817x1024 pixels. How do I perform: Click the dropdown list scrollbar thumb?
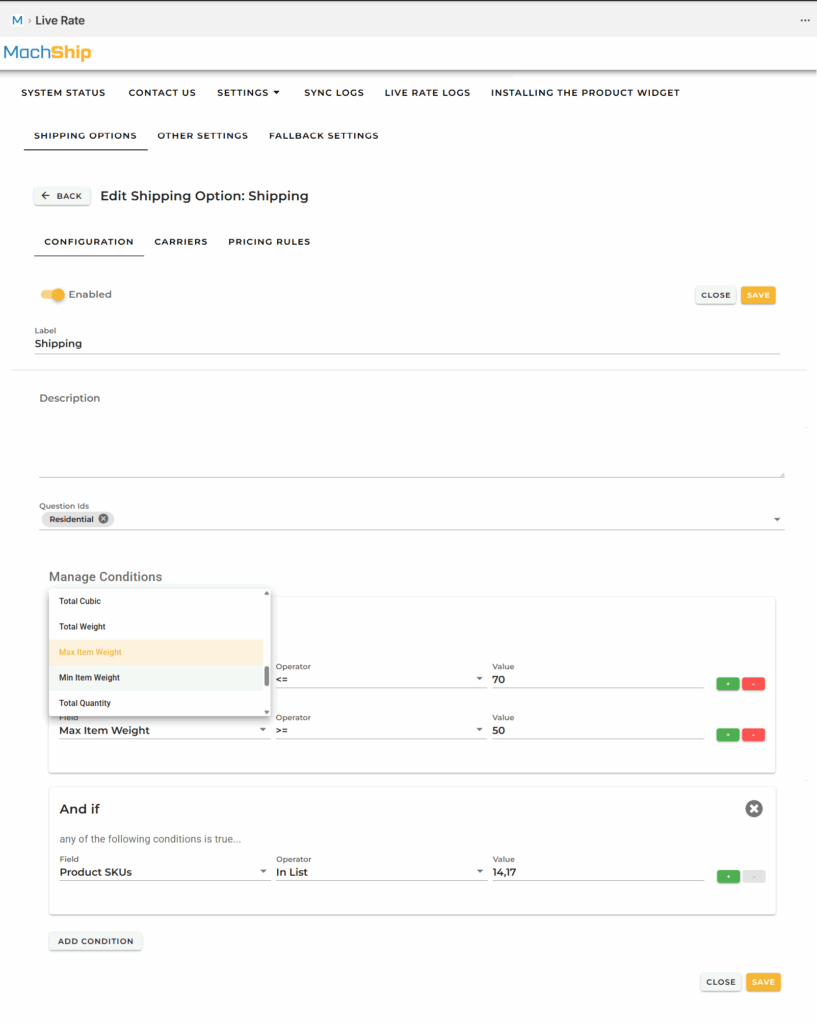coord(266,677)
